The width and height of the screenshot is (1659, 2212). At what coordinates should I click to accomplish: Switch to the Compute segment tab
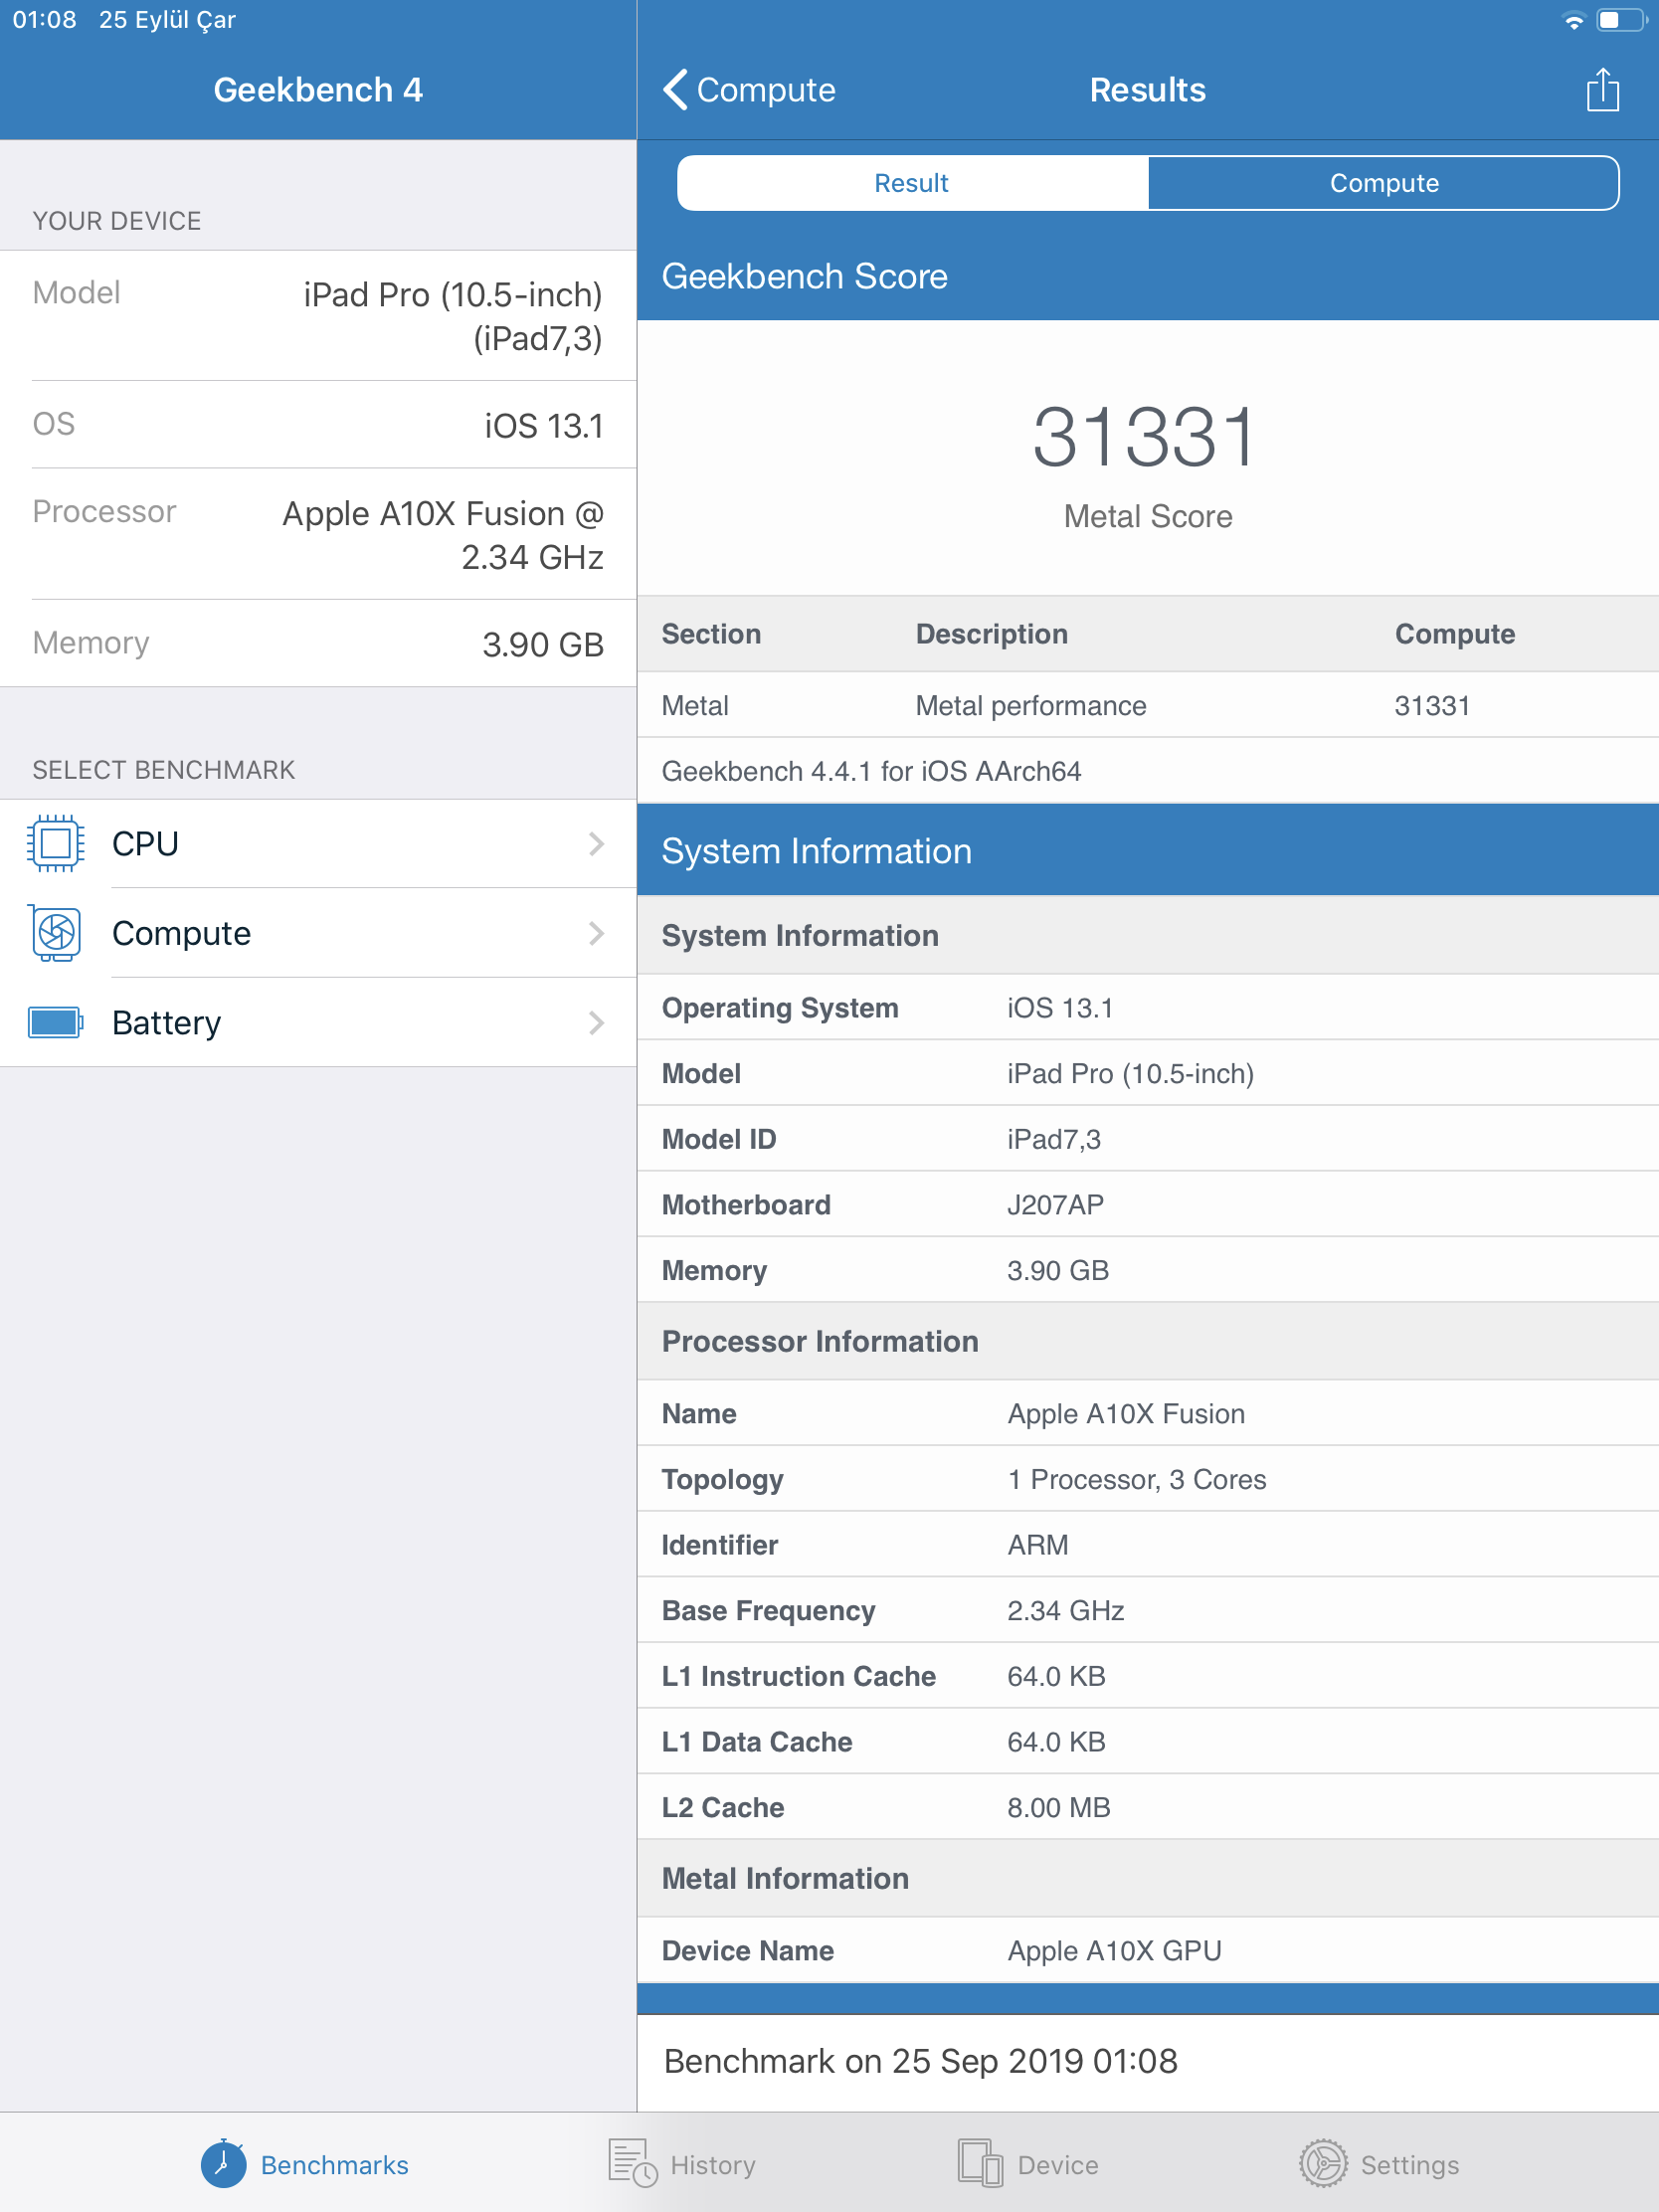click(x=1384, y=183)
